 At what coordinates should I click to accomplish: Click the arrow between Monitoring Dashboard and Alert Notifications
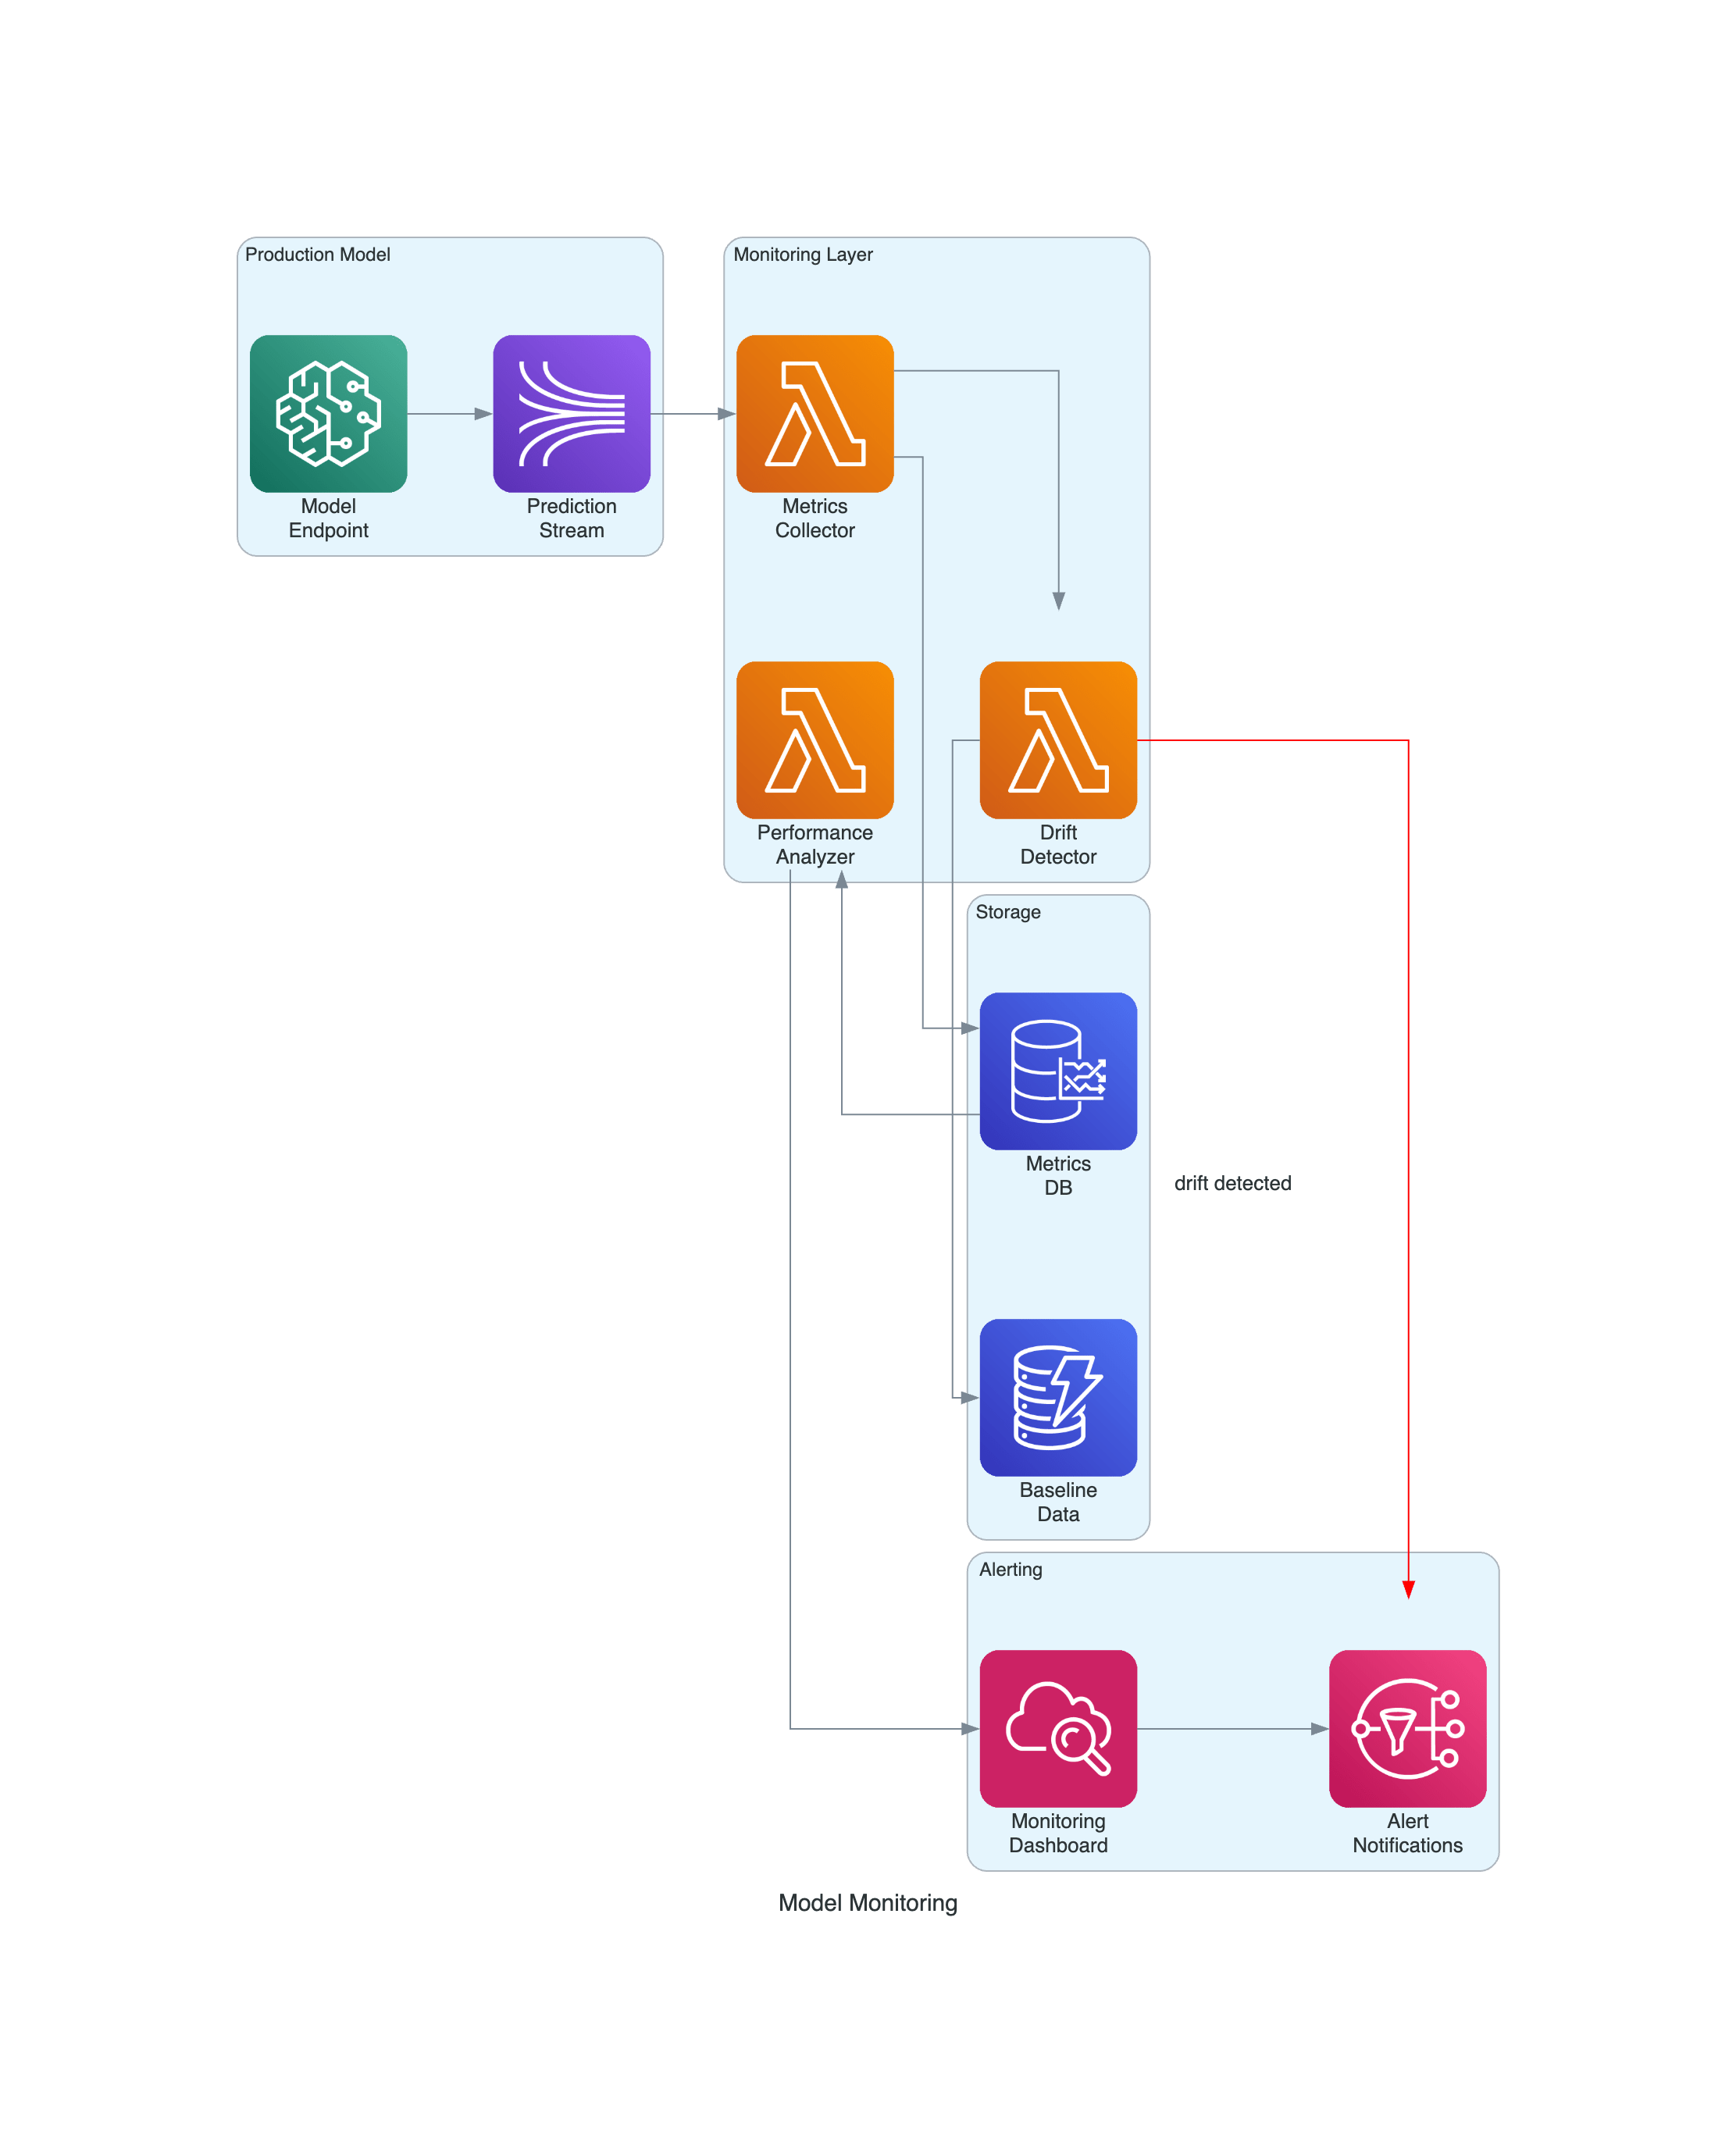(1235, 1730)
